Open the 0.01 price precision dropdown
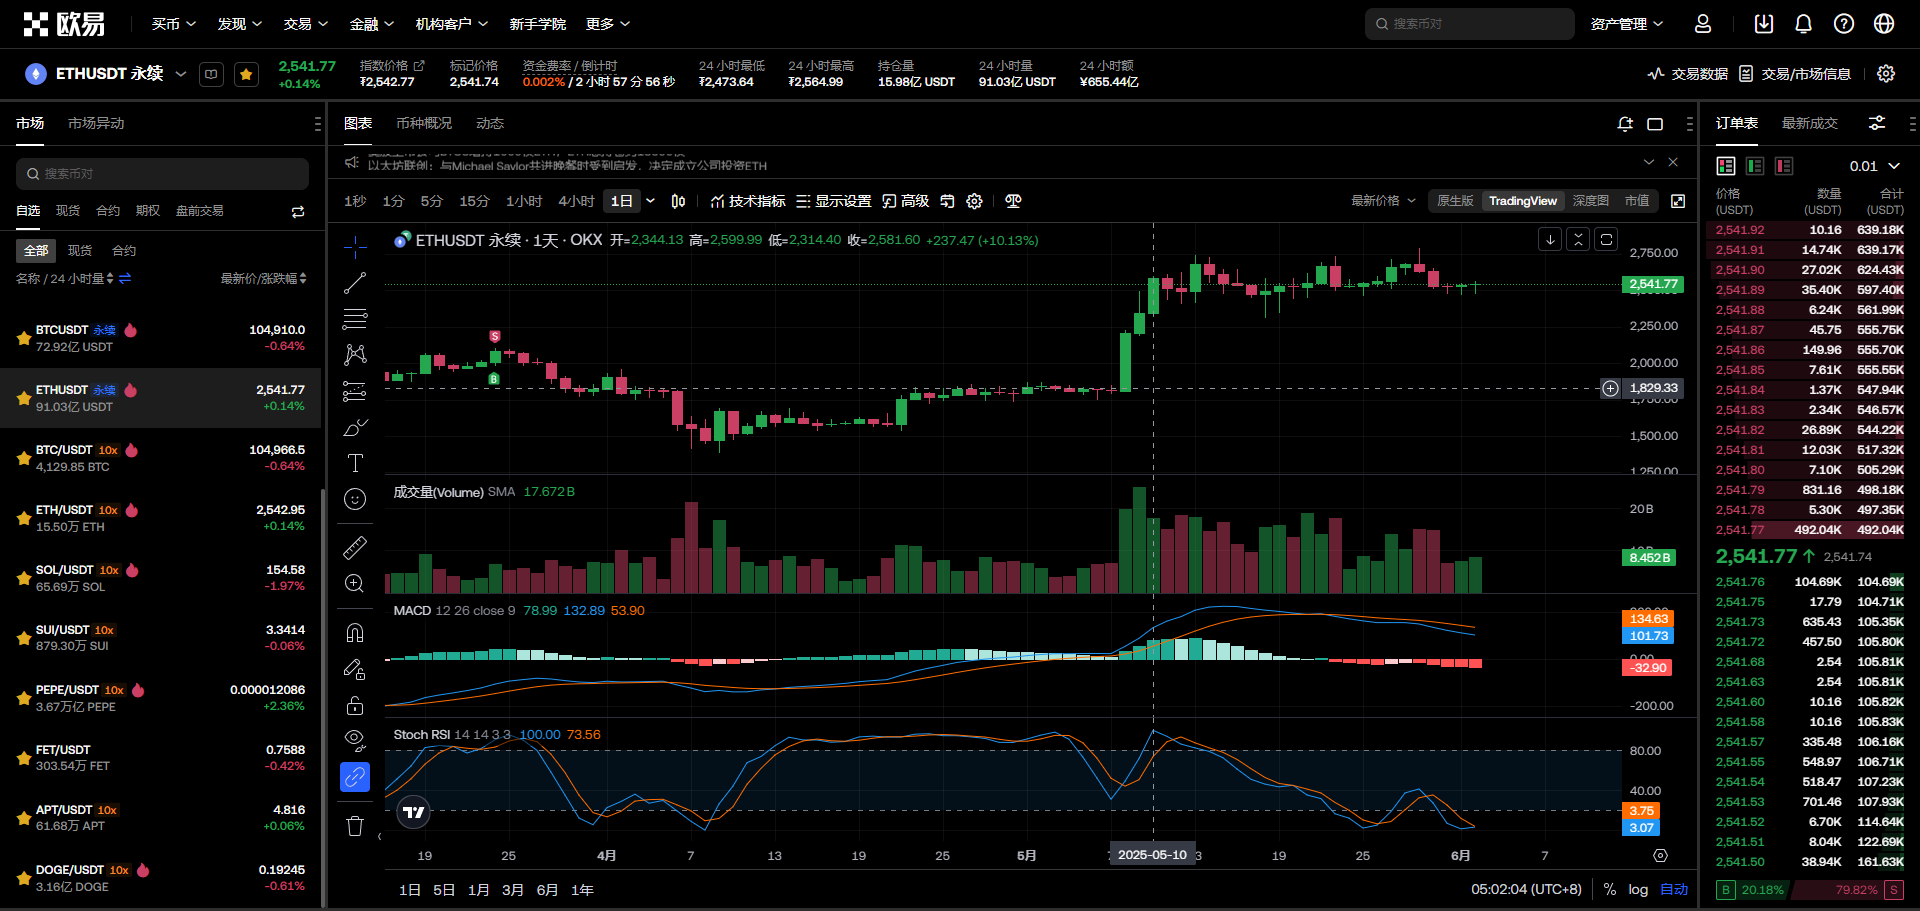This screenshot has width=1920, height=911. (1874, 166)
